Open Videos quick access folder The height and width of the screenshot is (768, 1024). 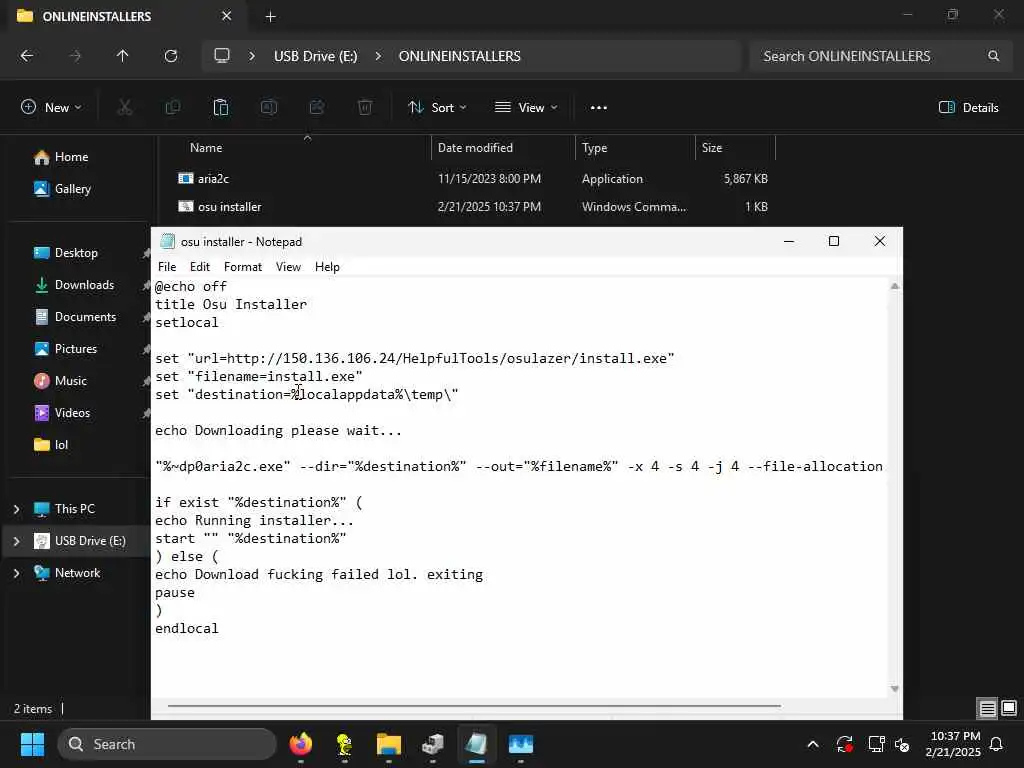(72, 413)
